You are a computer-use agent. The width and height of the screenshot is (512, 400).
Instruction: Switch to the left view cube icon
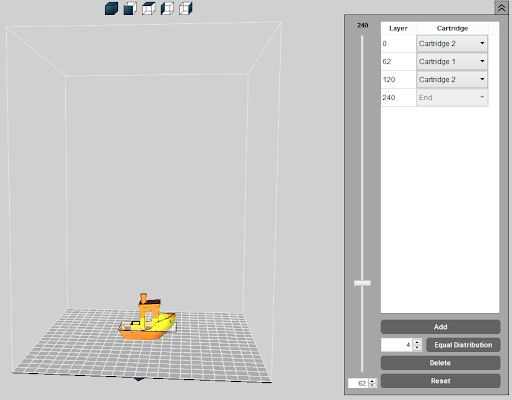(x=167, y=8)
